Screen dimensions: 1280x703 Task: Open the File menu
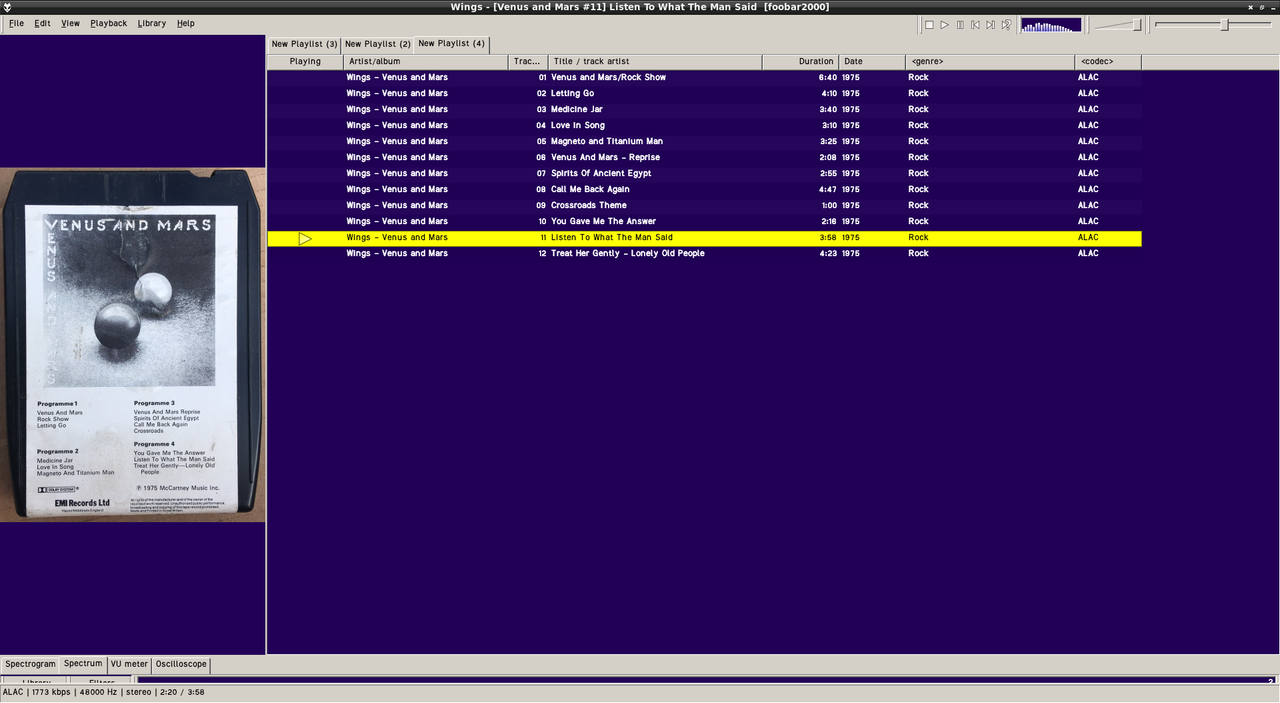pyautogui.click(x=17, y=23)
